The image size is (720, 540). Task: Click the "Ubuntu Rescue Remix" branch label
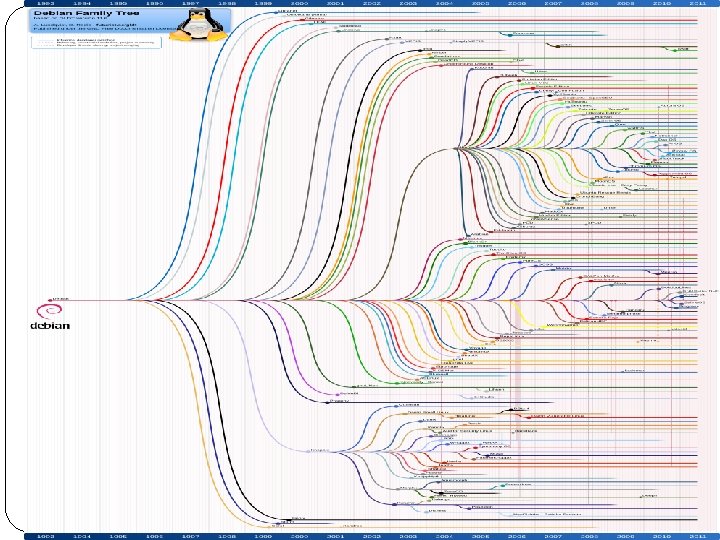pyautogui.click(x=605, y=192)
